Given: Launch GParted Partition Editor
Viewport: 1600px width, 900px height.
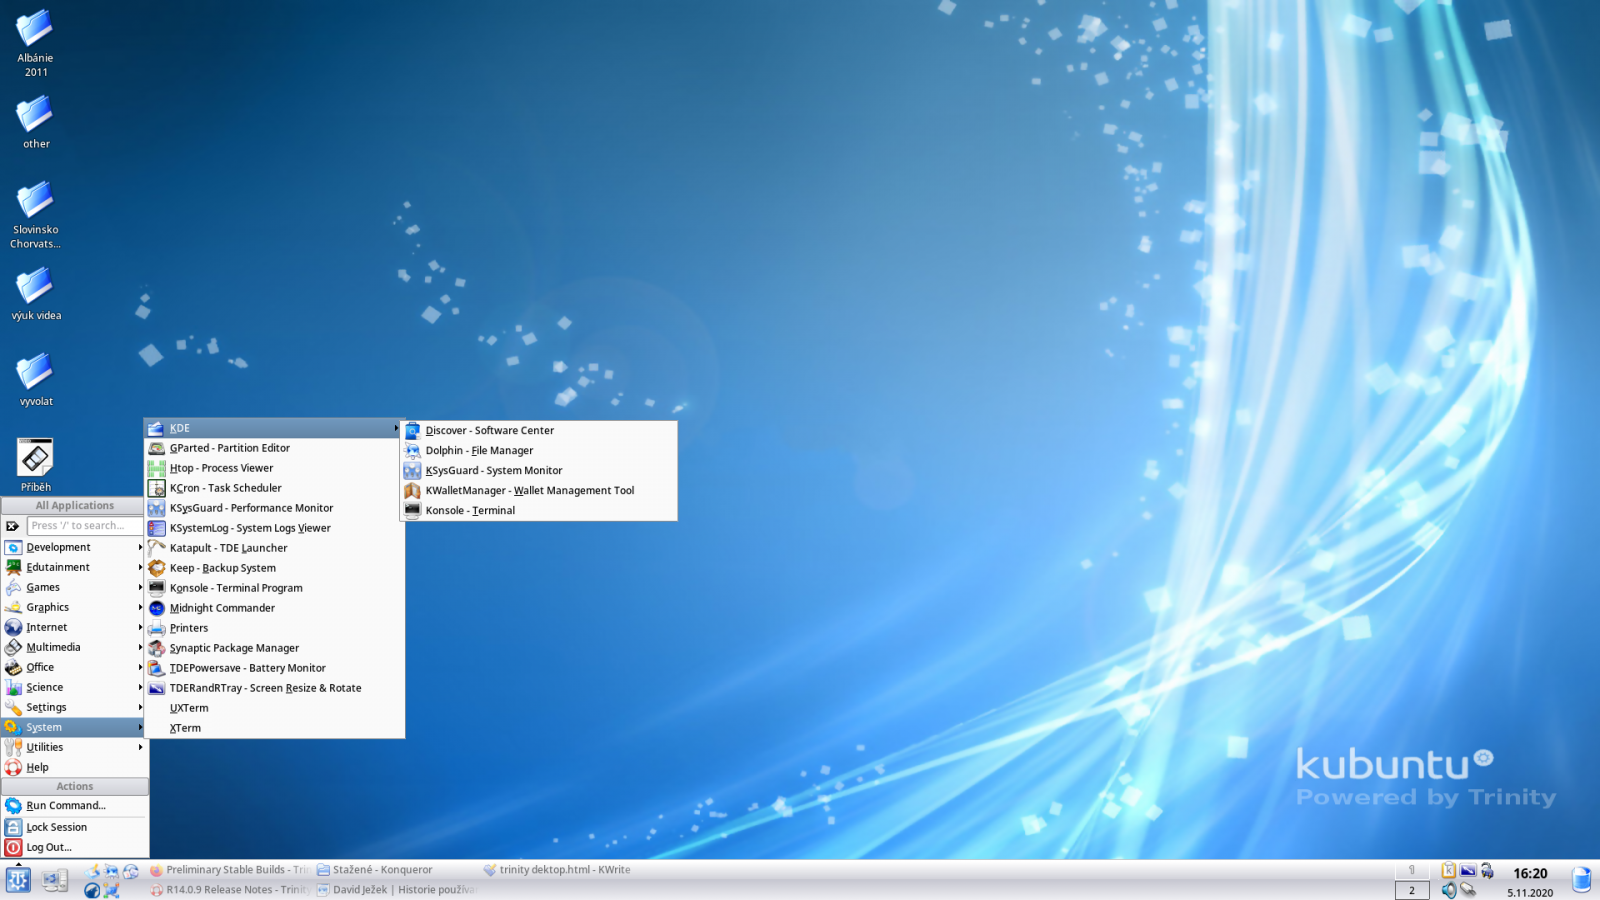Looking at the screenshot, I should tap(229, 448).
